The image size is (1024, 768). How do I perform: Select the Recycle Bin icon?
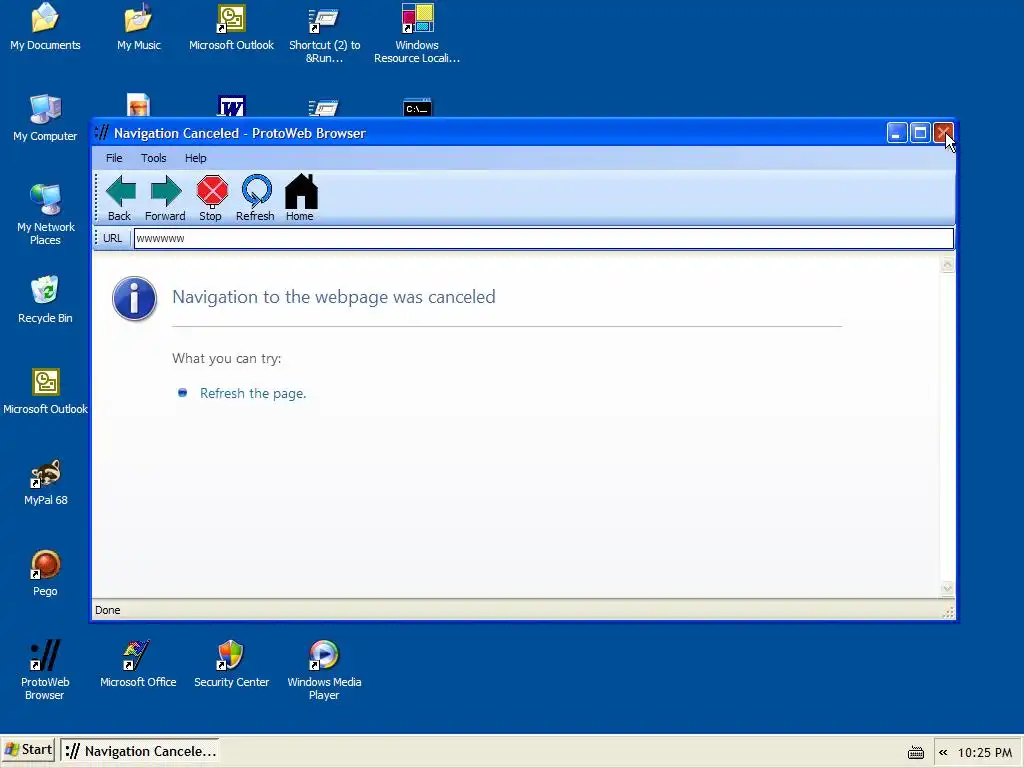coord(45,300)
